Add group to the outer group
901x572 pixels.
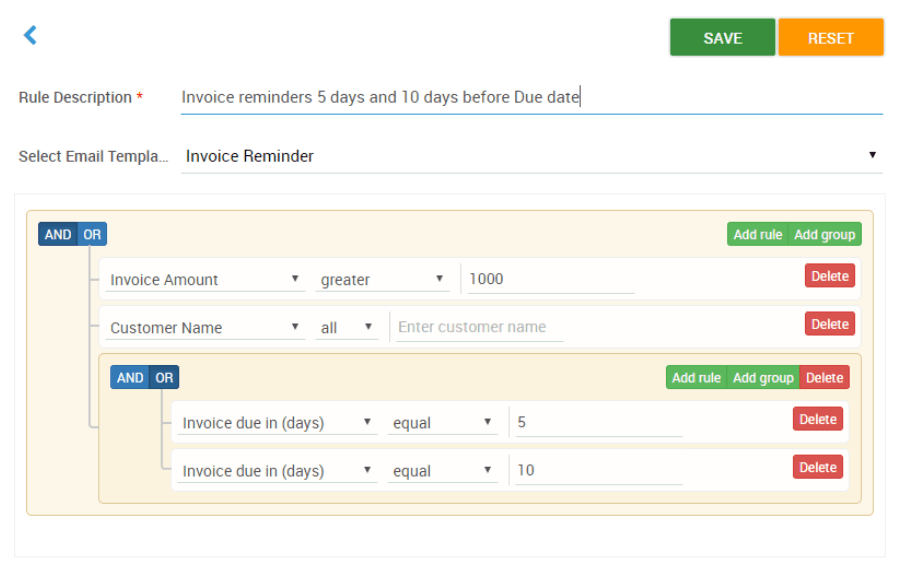[x=824, y=234]
